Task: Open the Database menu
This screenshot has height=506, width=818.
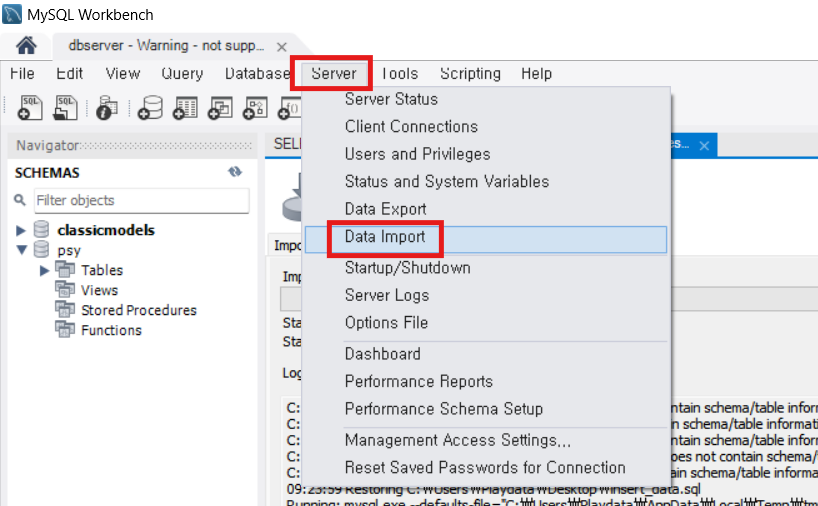Action: coord(257,74)
